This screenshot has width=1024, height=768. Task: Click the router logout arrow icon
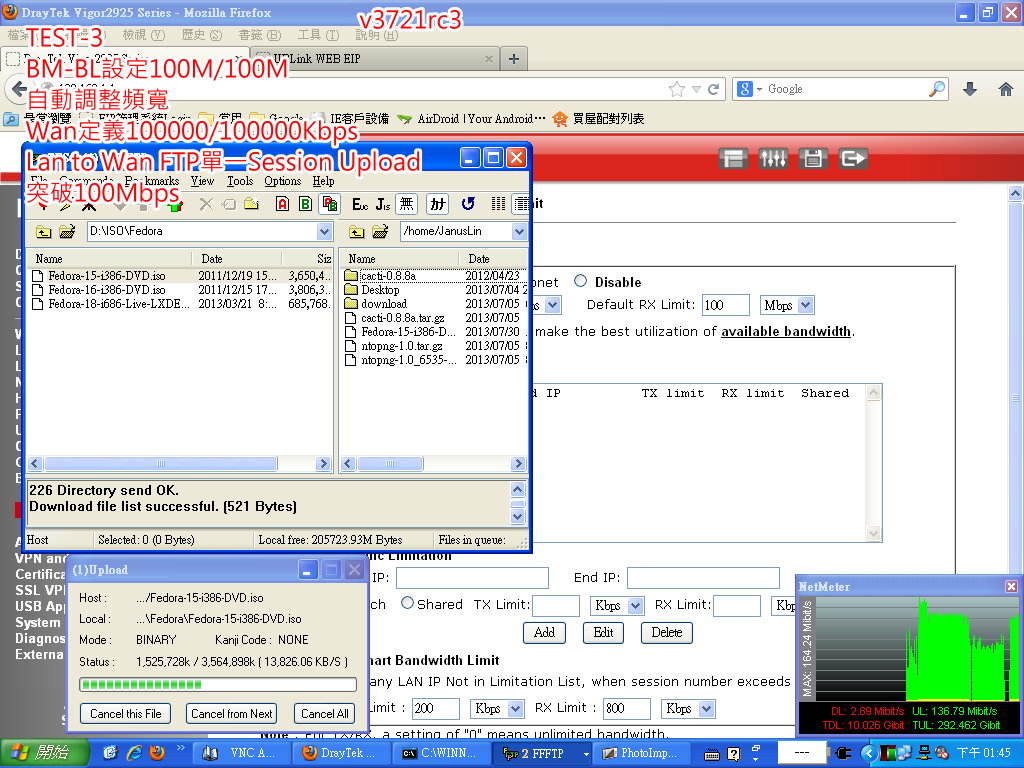pos(853,158)
